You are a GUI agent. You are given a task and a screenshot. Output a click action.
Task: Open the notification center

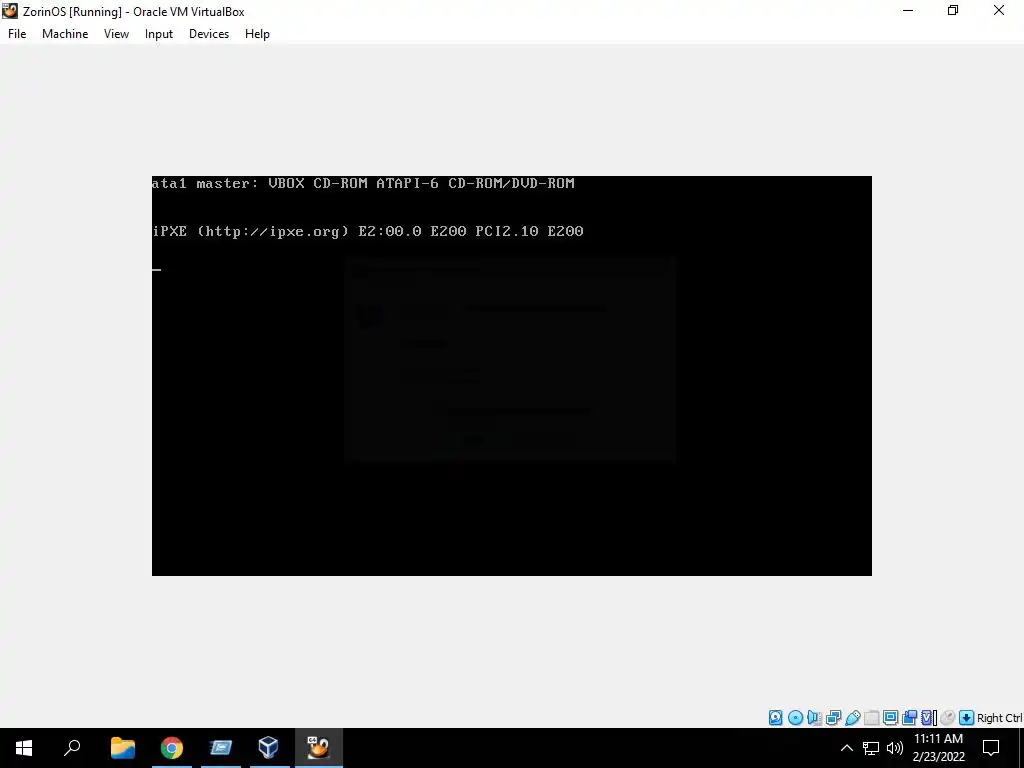[x=991, y=748]
